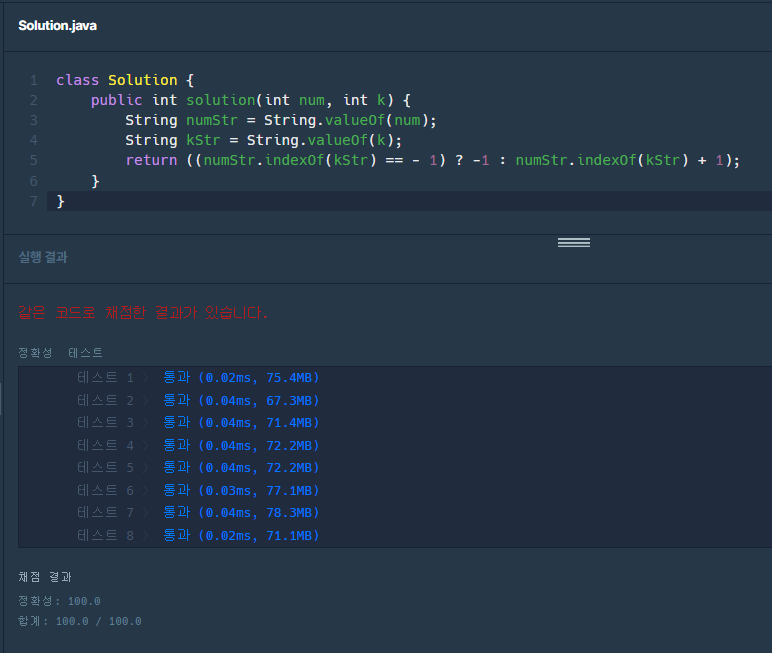Viewport: 772px width, 653px height.
Task: Click the chevron next to 테스트 7
Action: [146, 513]
